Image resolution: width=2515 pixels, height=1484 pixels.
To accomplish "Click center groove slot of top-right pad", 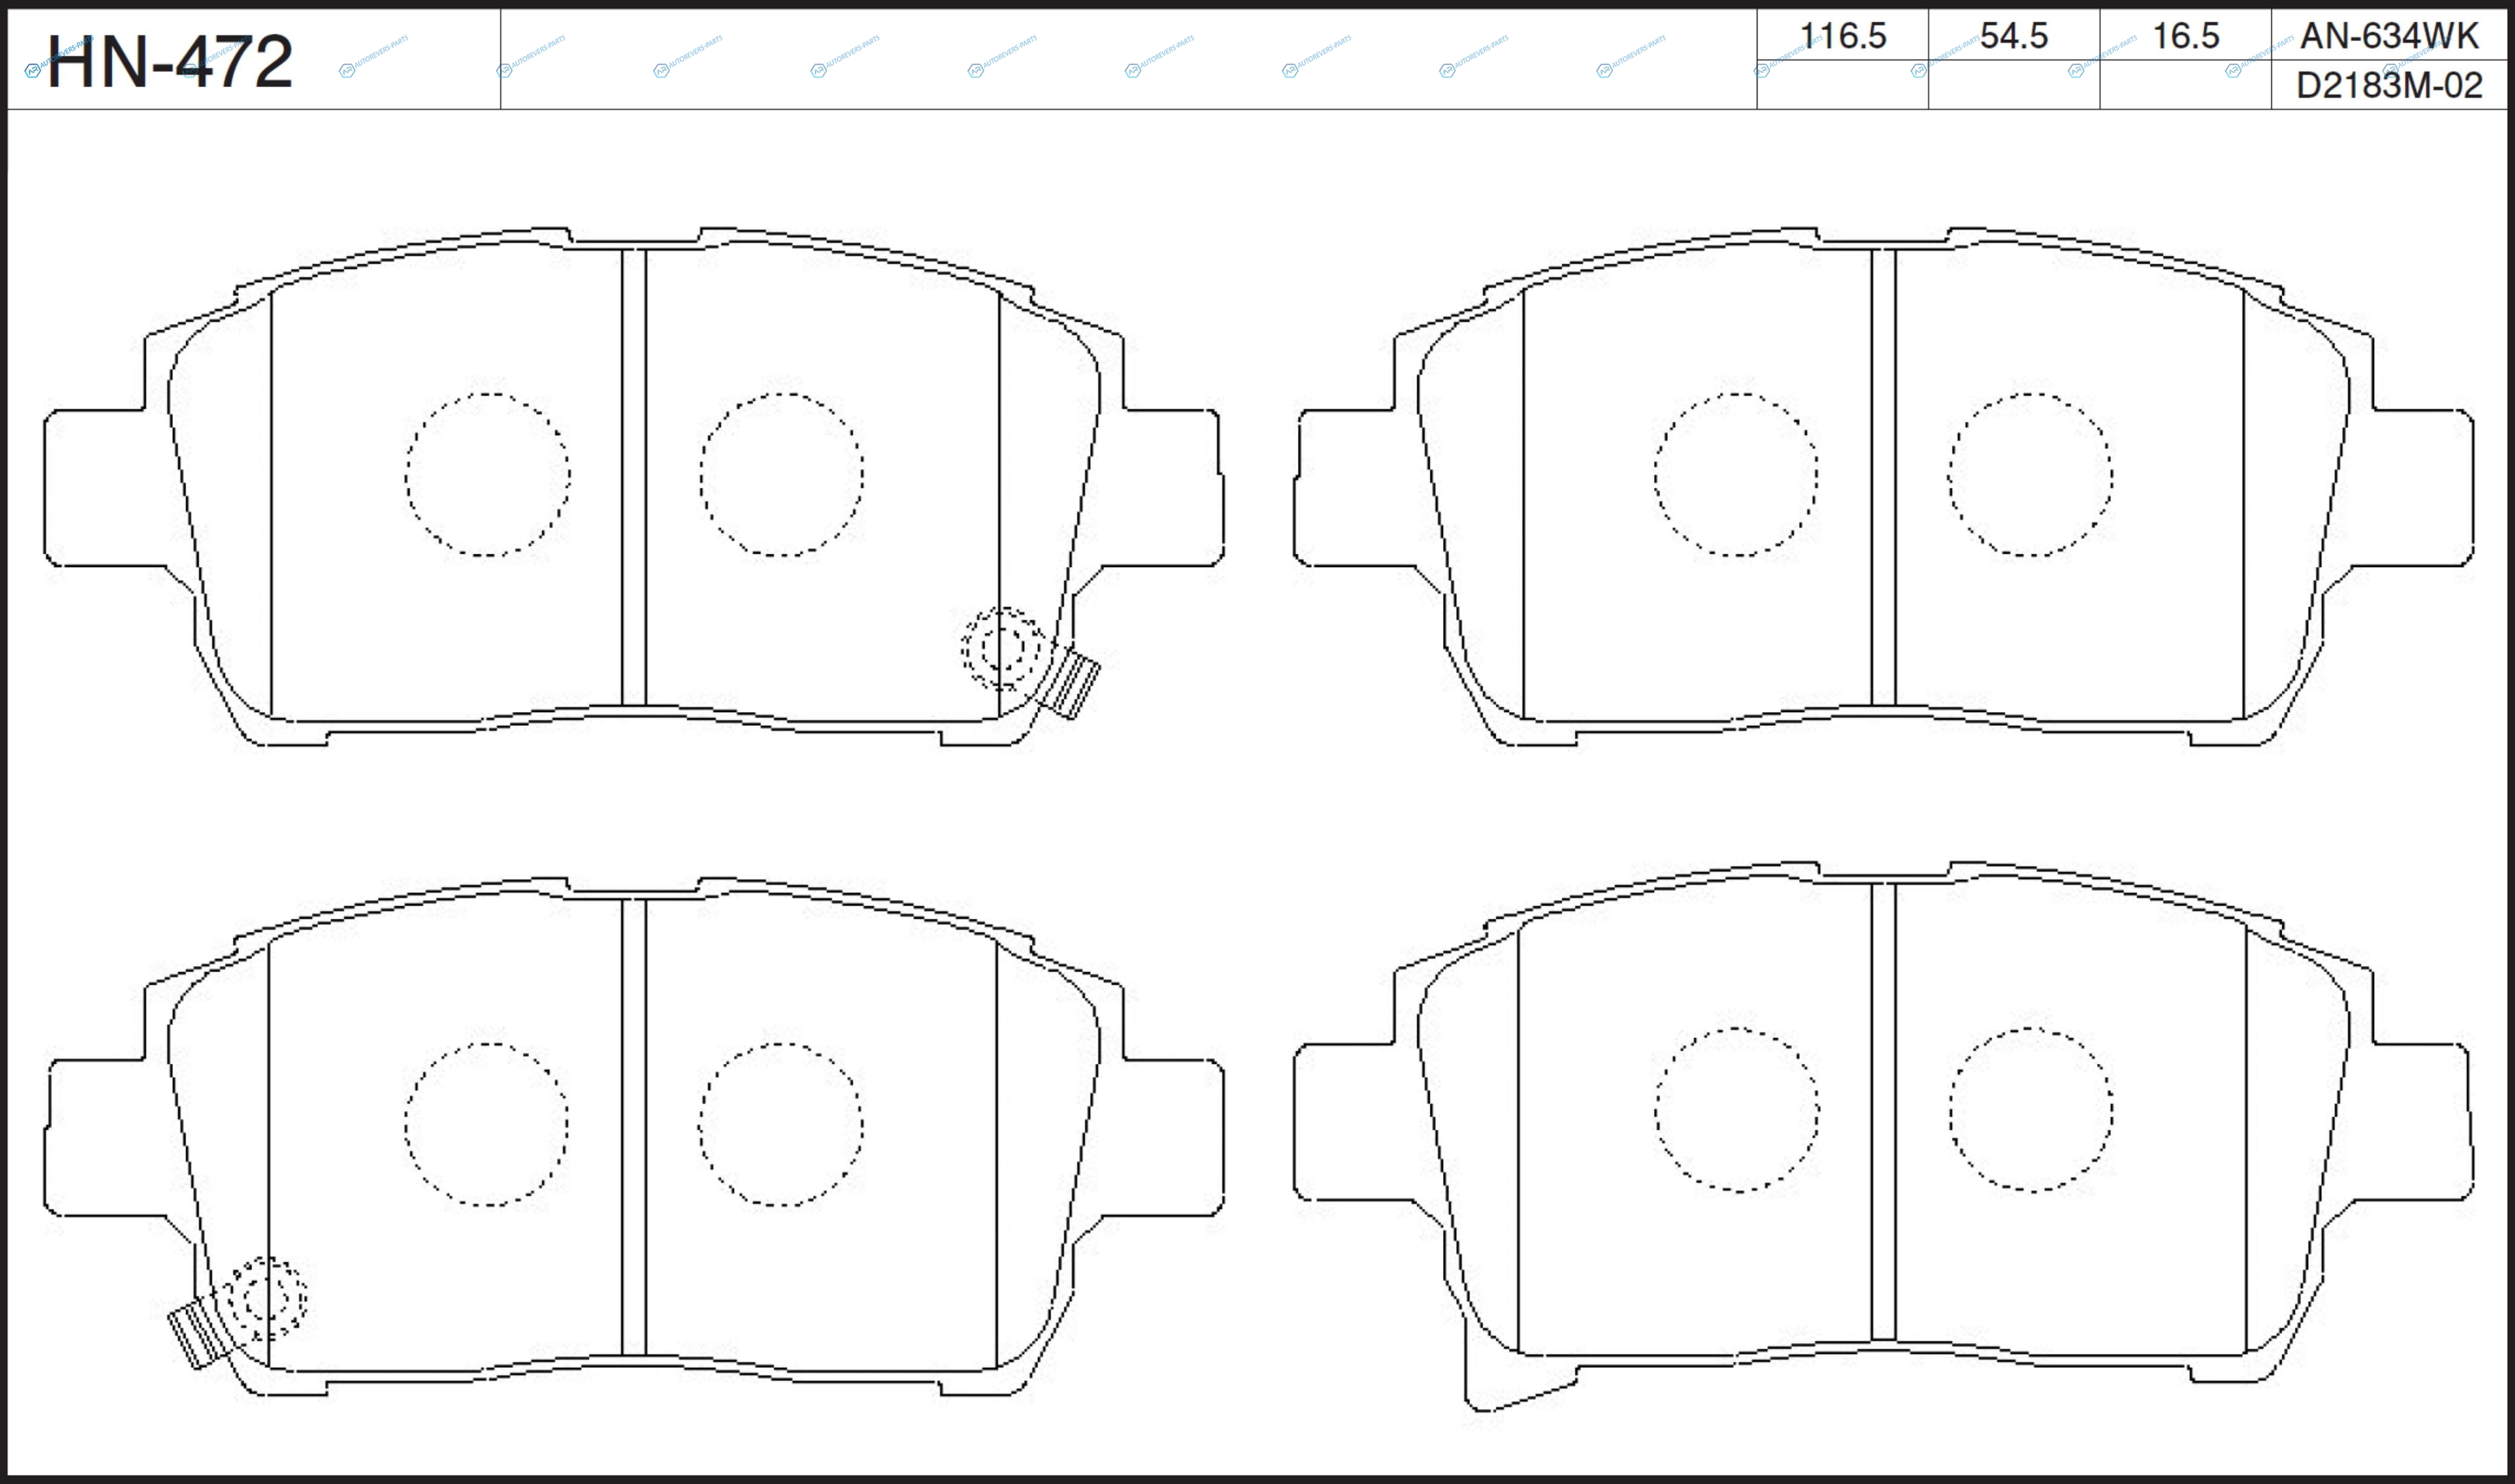I will [1883, 476].
